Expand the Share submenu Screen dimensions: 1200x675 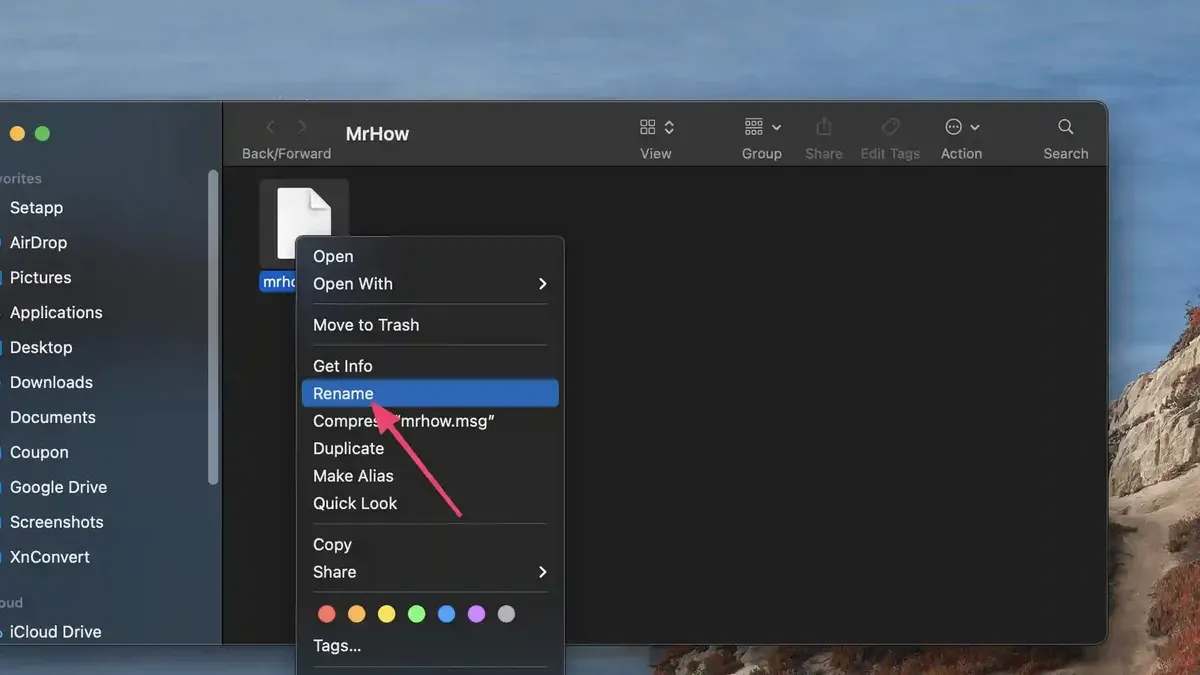coord(430,572)
